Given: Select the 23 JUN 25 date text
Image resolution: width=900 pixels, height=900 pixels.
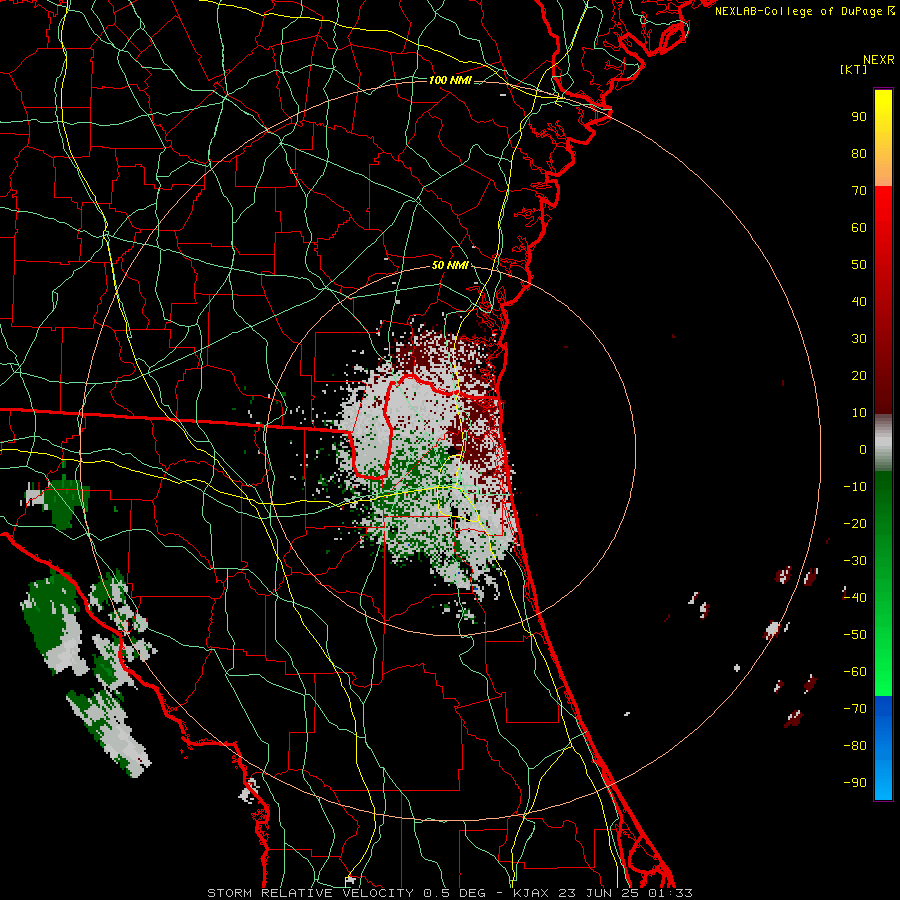Looking at the screenshot, I should click(602, 893).
